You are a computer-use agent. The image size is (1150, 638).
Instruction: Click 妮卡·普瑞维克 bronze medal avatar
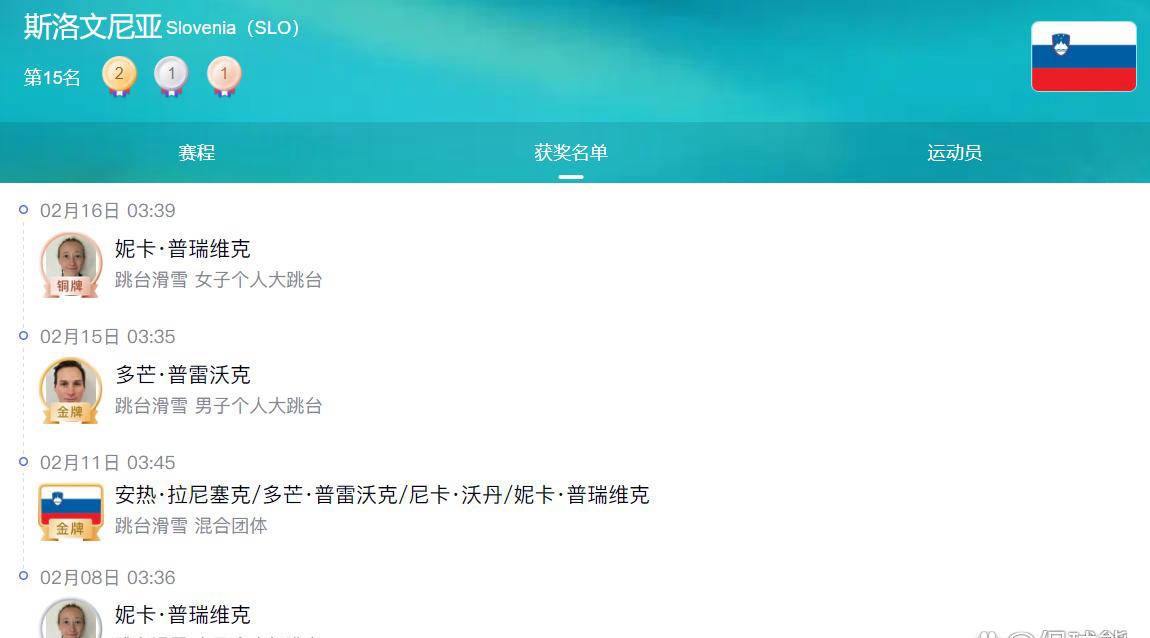tap(70, 265)
